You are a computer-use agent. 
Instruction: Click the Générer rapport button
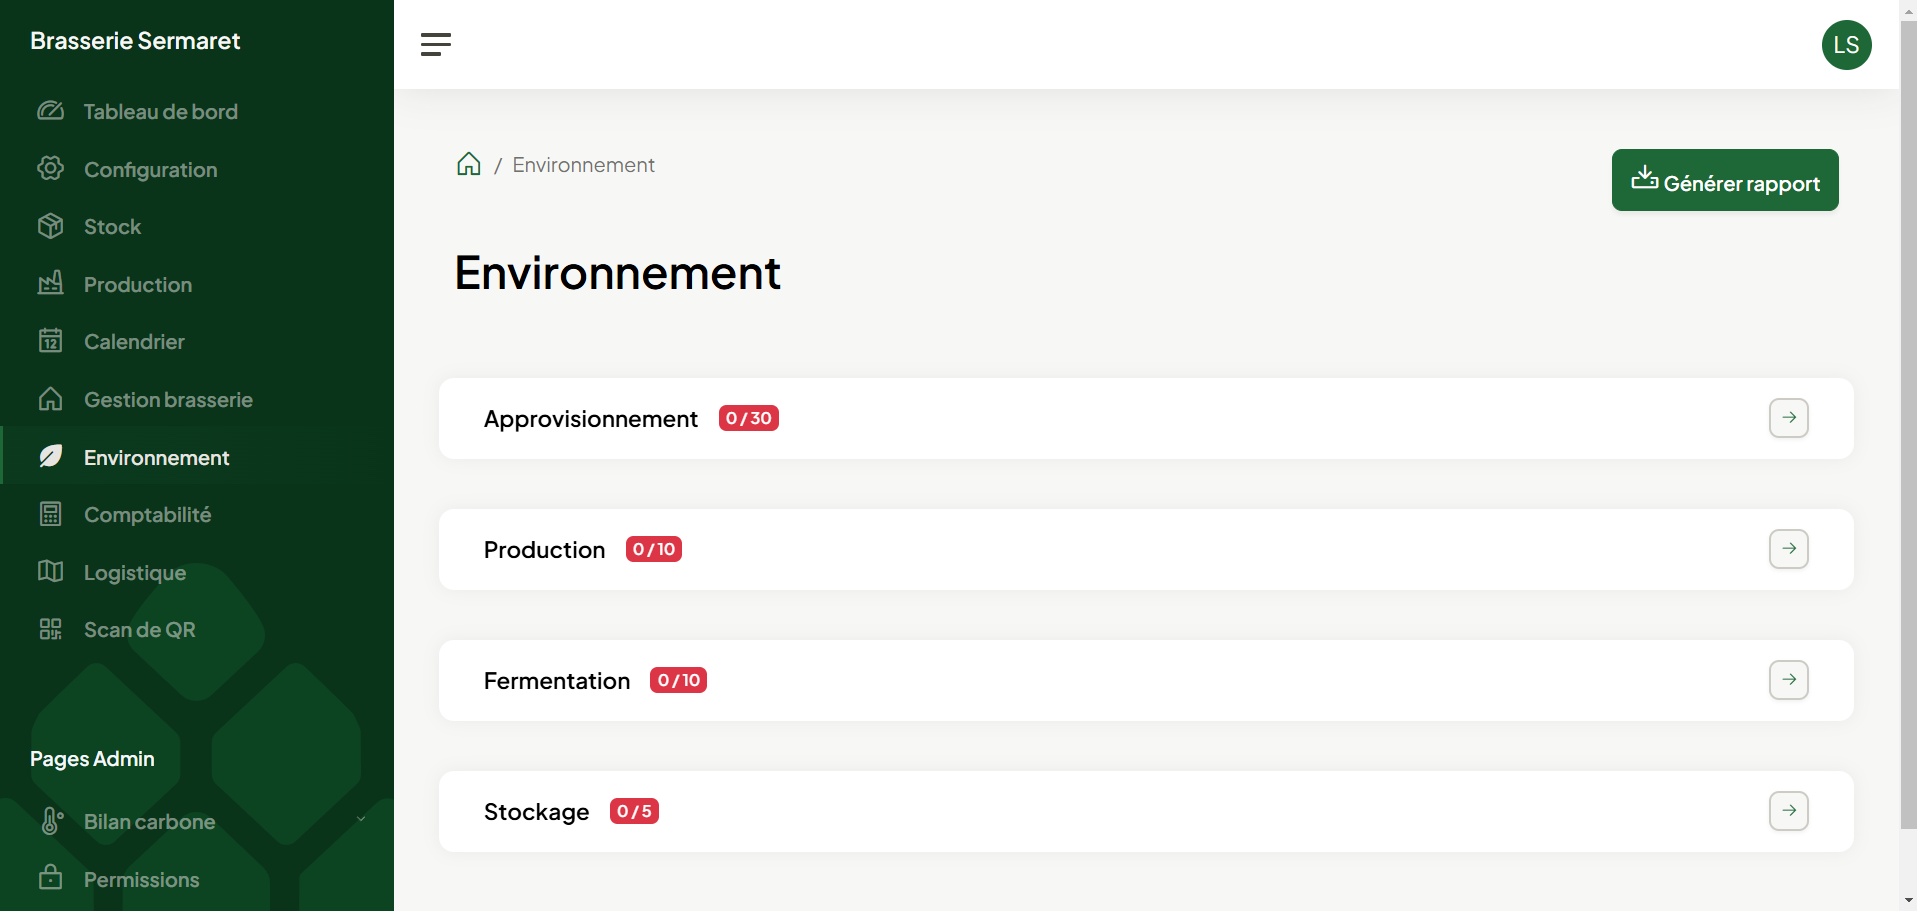[1724, 180]
